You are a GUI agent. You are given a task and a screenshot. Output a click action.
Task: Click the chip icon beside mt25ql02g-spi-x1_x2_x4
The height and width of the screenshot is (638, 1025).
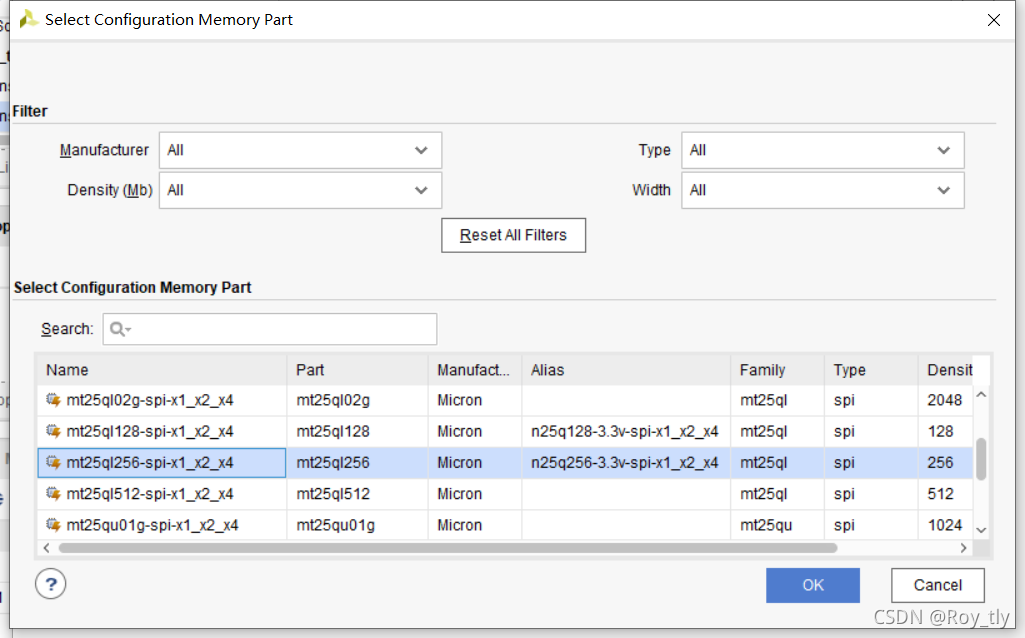[54, 399]
